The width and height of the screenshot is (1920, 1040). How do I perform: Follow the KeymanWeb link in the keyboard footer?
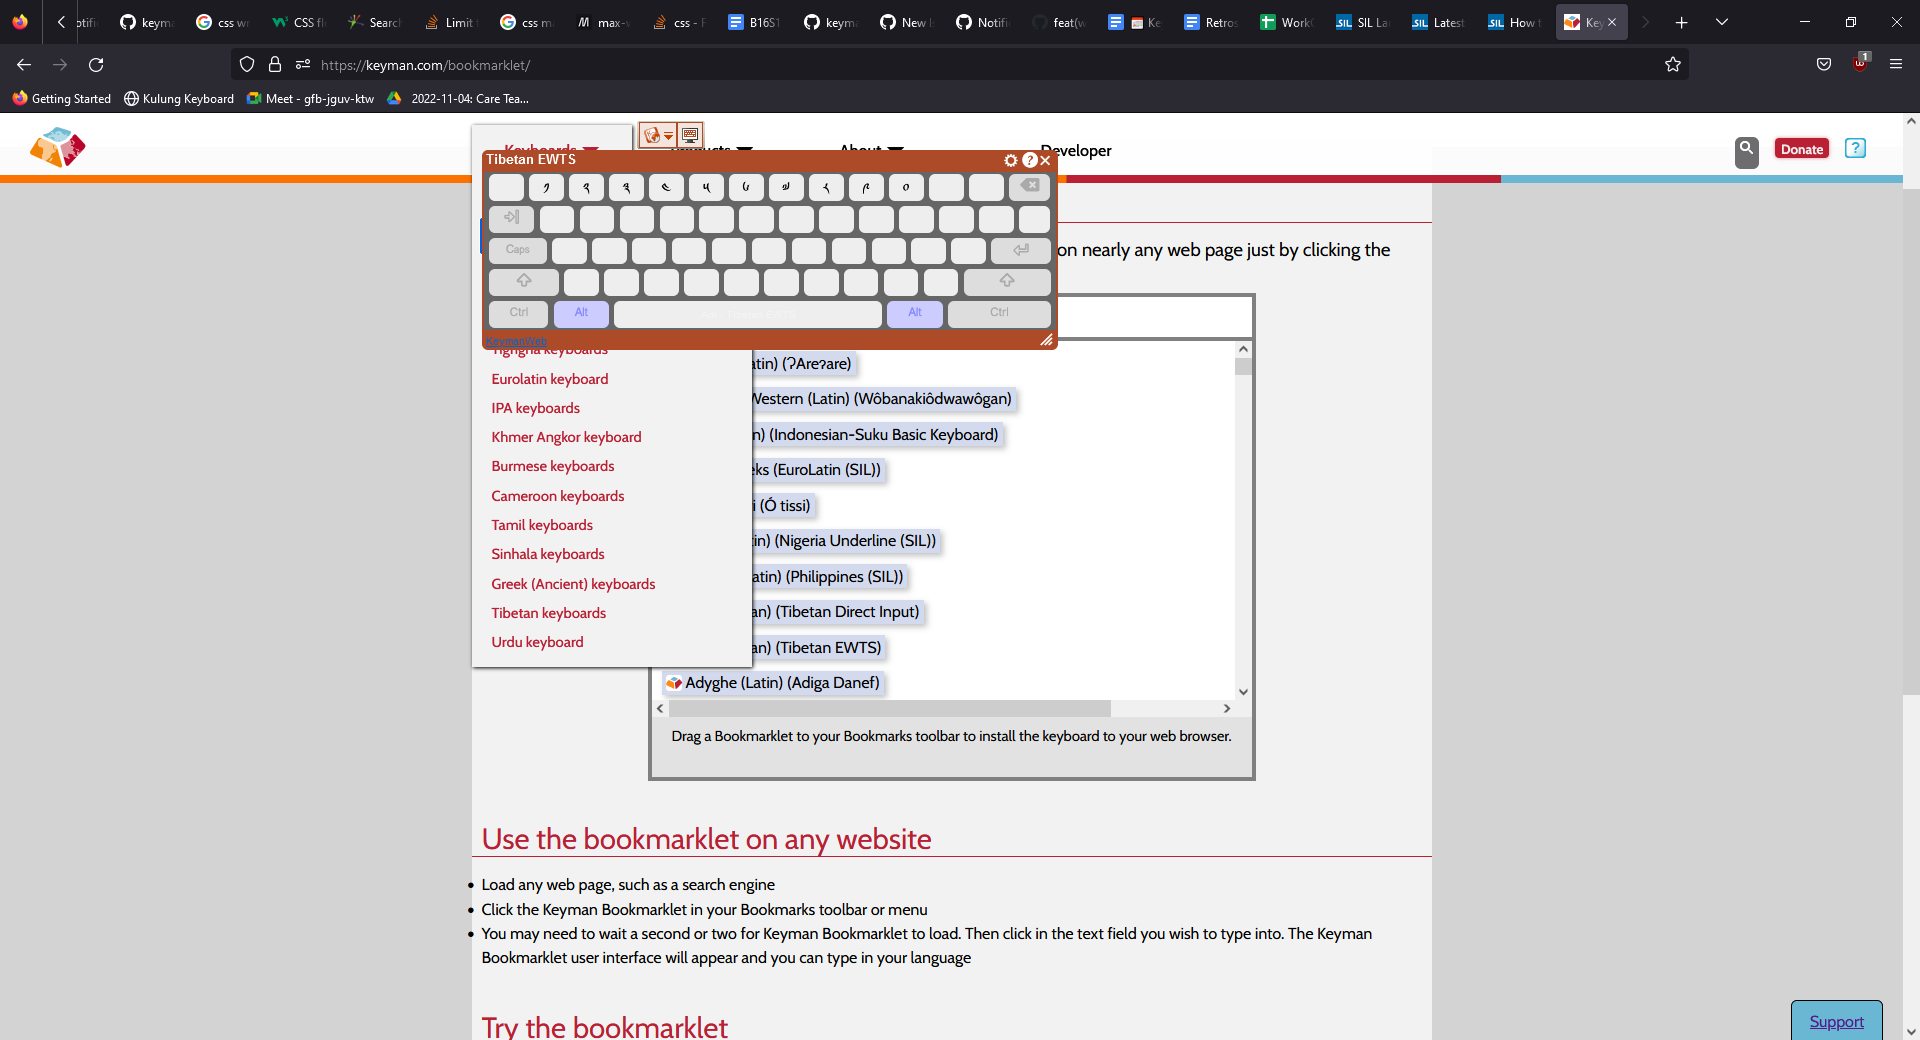click(x=516, y=341)
